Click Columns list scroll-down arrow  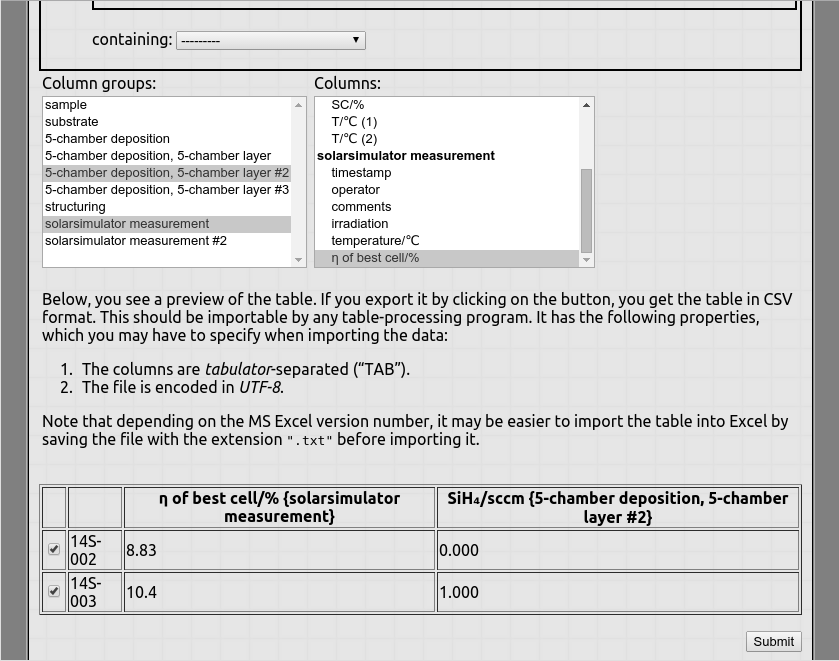pos(586,260)
